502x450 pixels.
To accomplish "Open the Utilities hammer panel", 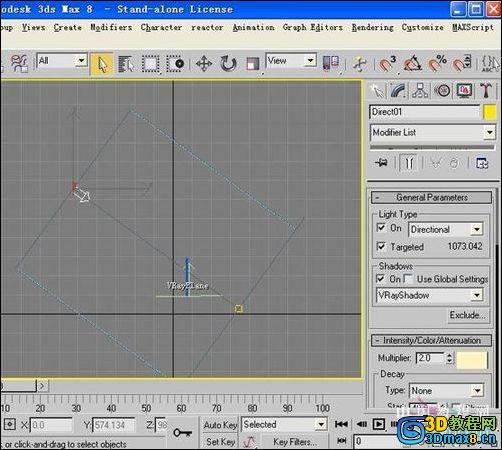I will click(486, 91).
